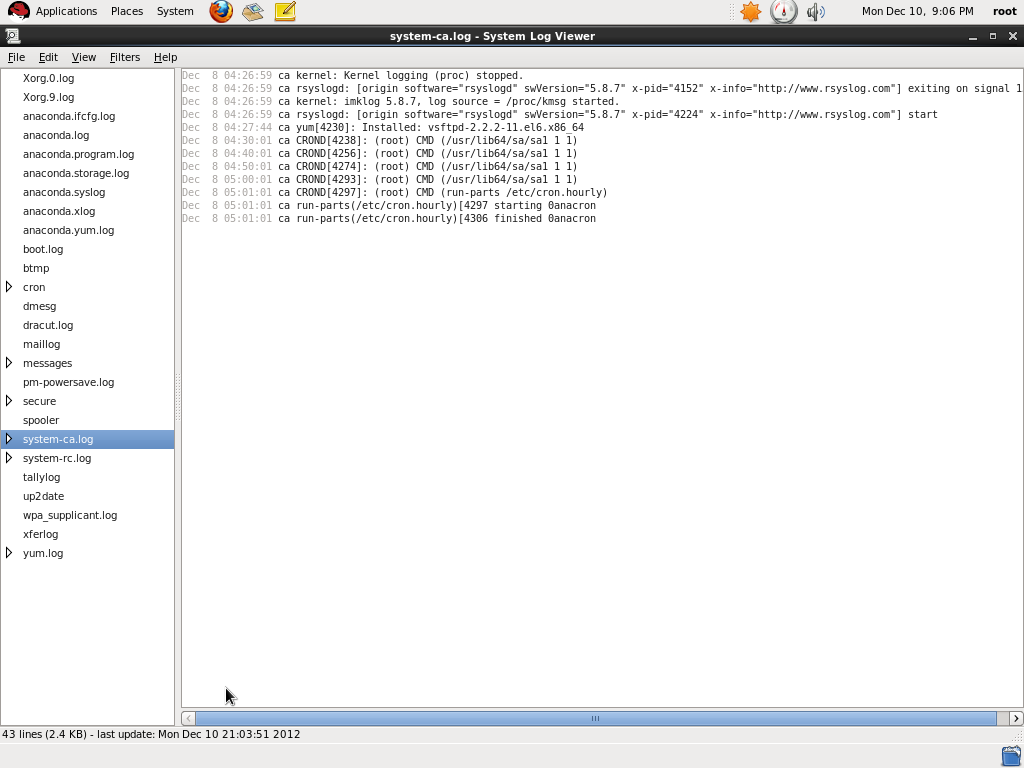Open the Applications menu
Screen dimensions: 1024x768
66,11
